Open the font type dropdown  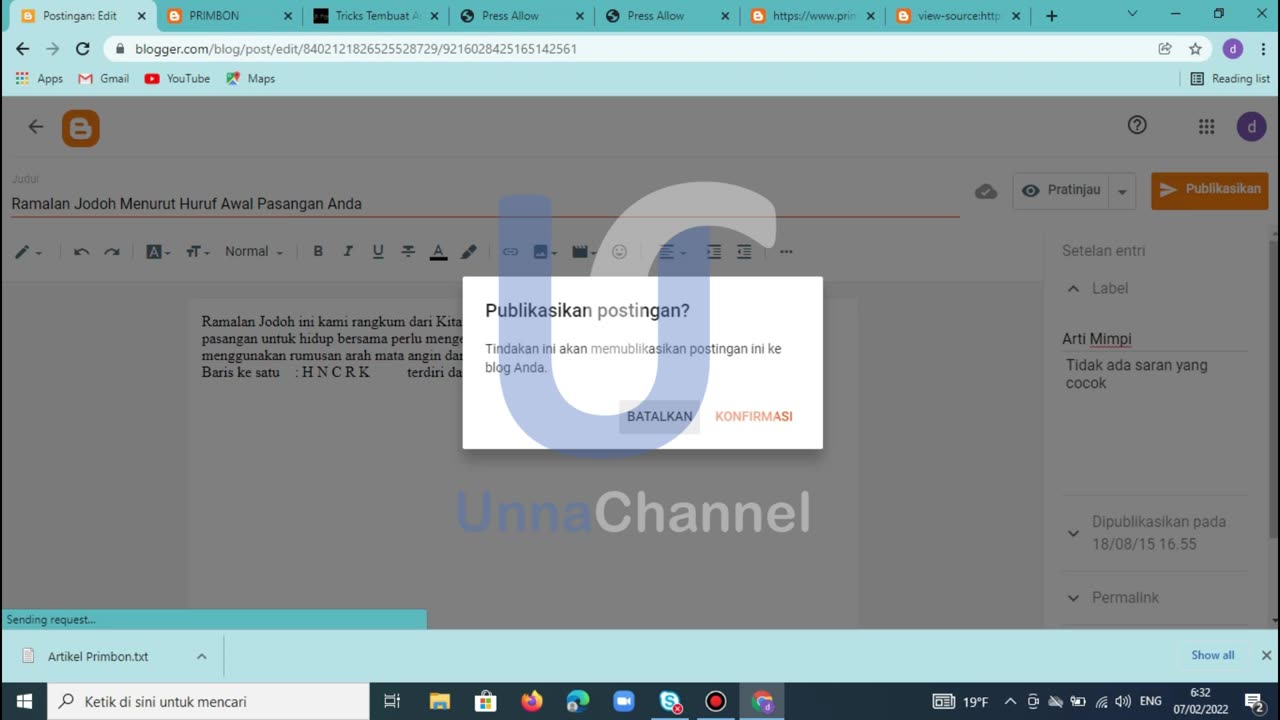pos(158,252)
